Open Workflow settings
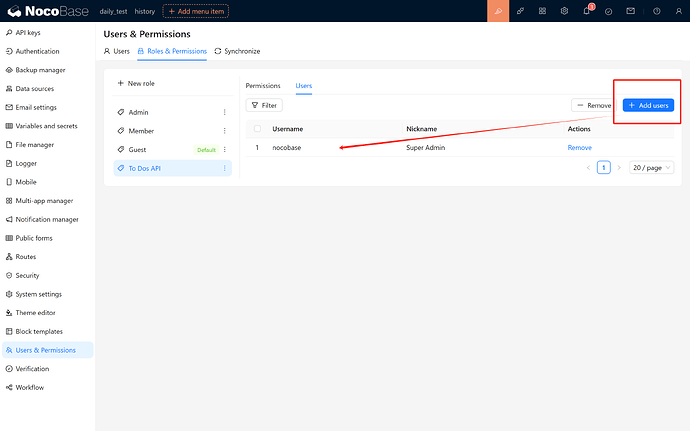 pyautogui.click(x=48, y=387)
